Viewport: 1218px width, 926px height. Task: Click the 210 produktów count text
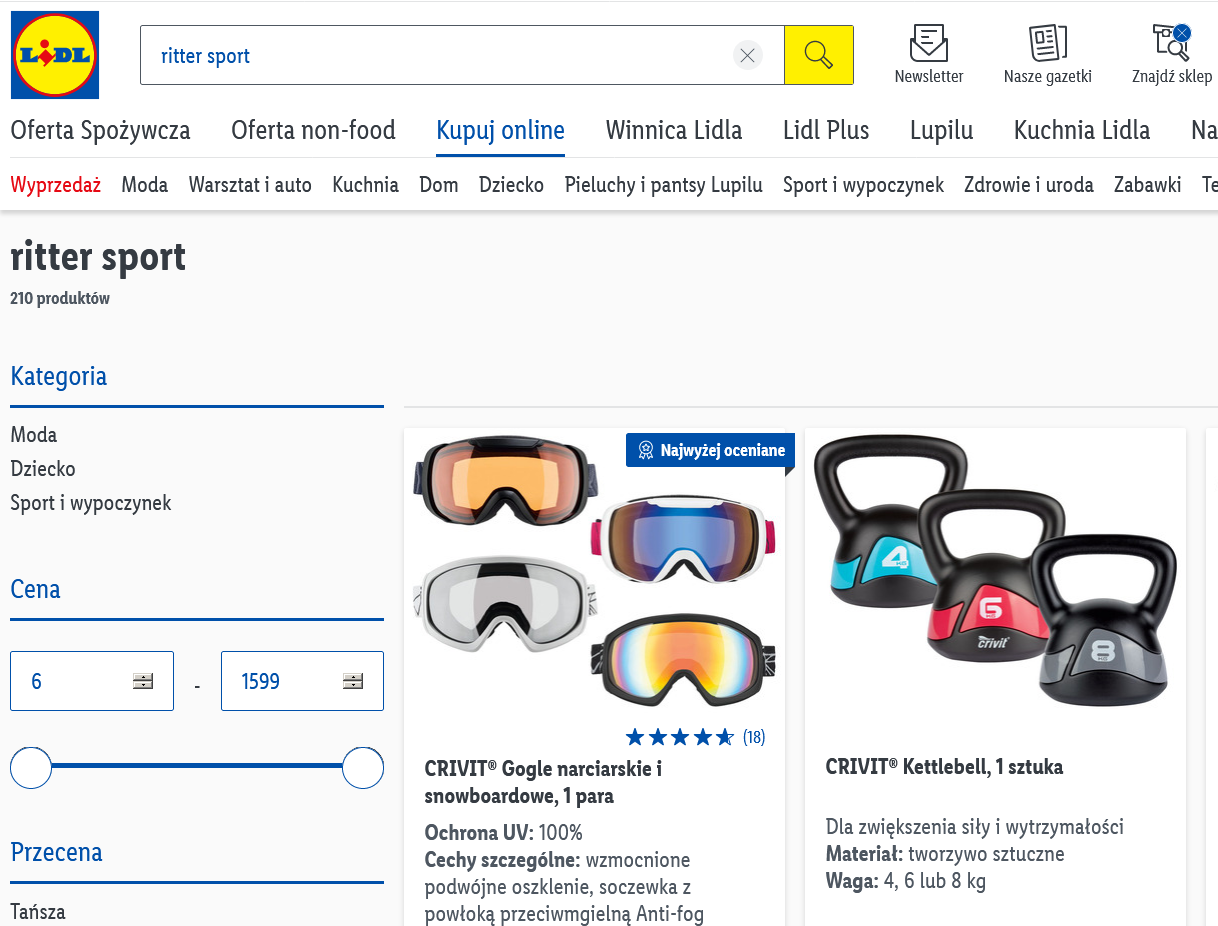coord(60,298)
